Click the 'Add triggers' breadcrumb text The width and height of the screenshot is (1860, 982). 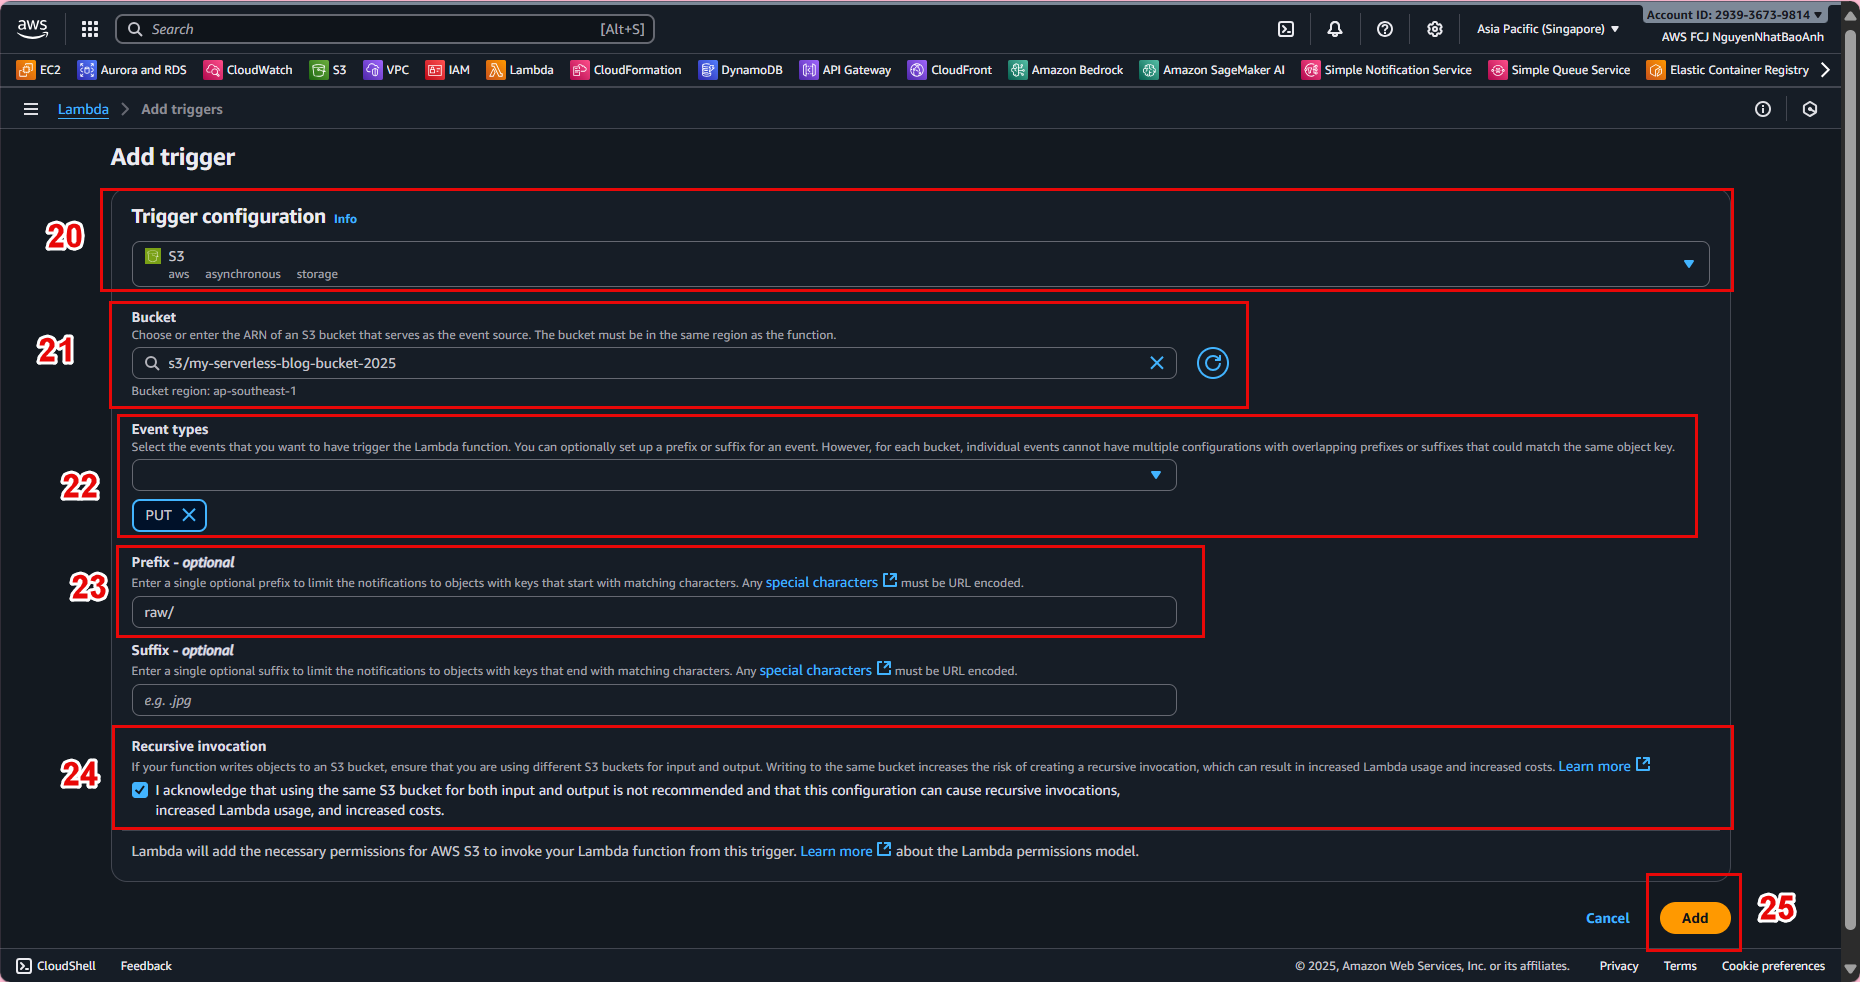coord(182,109)
